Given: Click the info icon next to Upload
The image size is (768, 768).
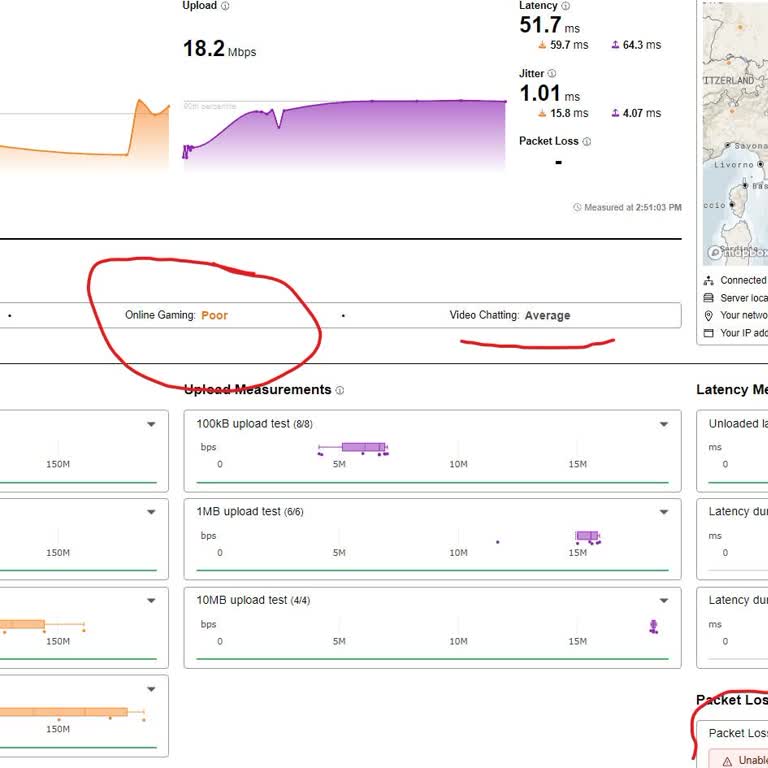Looking at the screenshot, I should 225,6.
